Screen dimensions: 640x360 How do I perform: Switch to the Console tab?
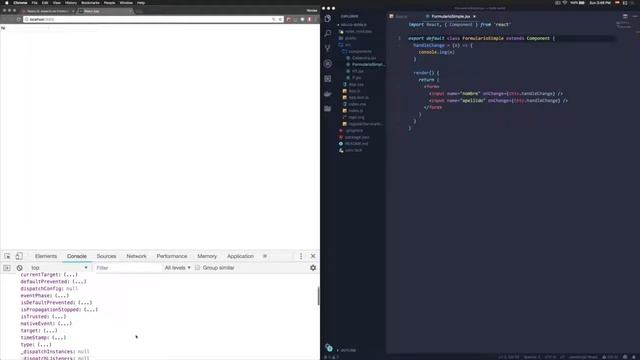pyautogui.click(x=77, y=256)
